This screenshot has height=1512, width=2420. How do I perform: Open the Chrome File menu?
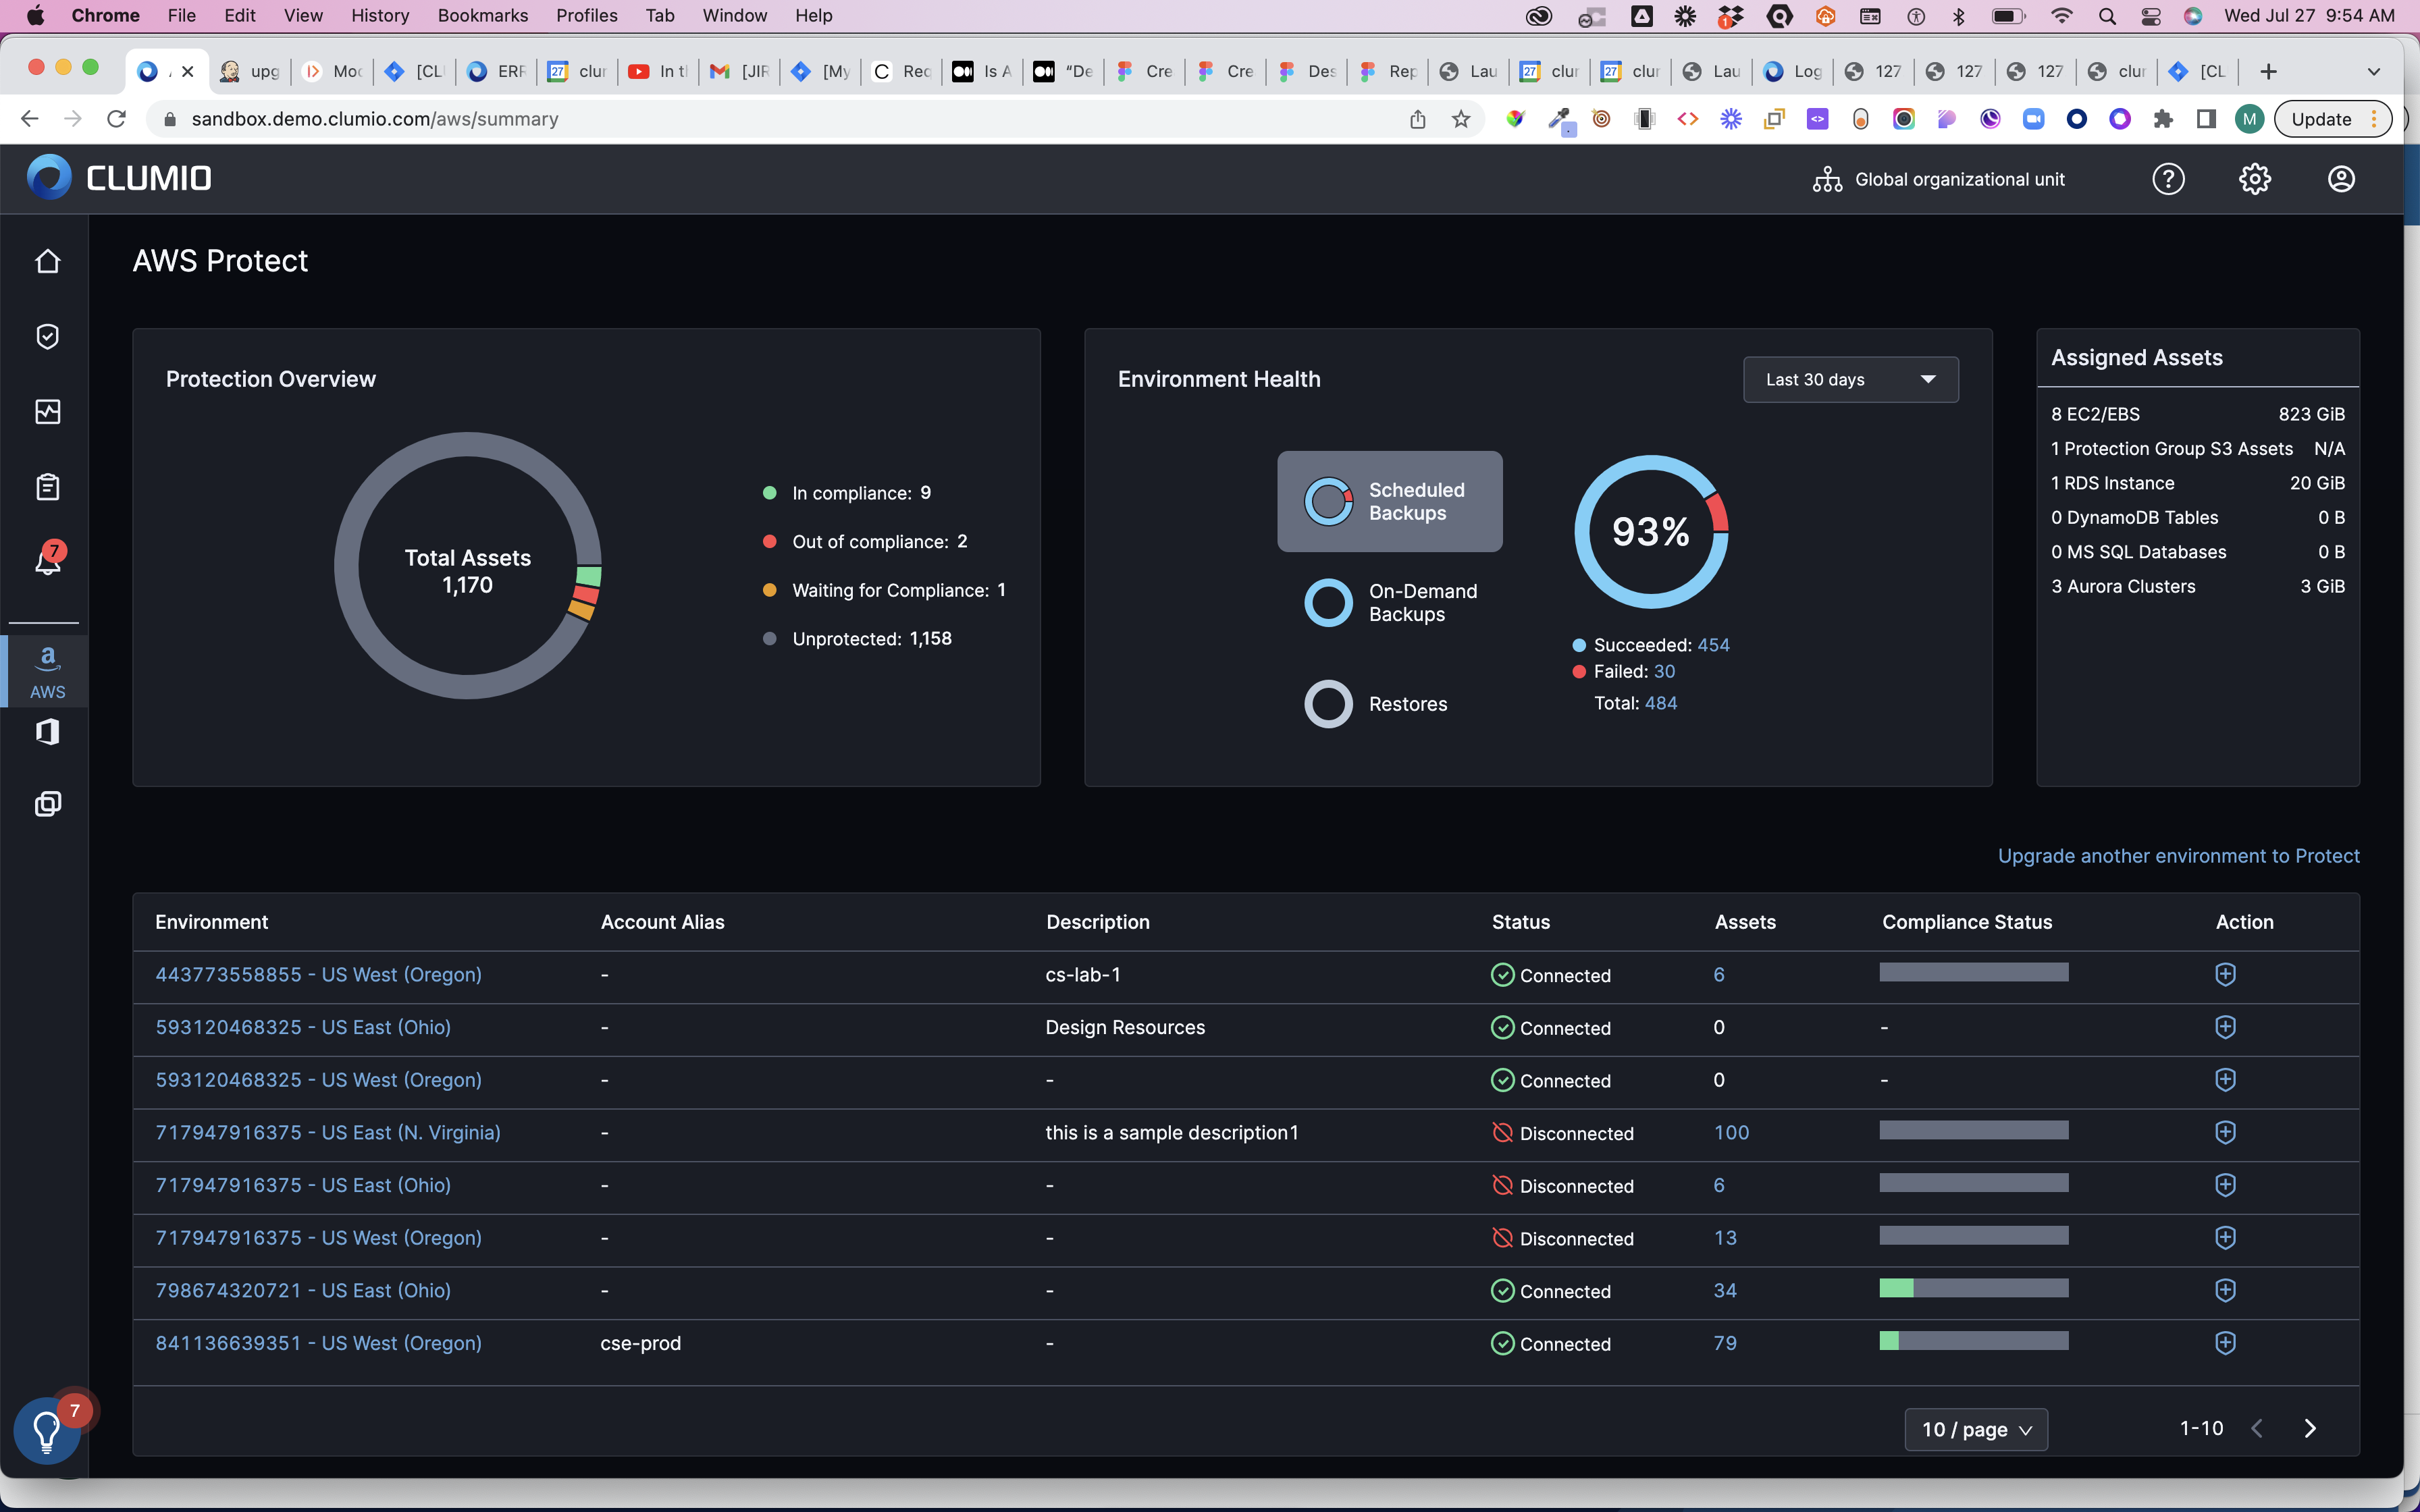click(181, 15)
